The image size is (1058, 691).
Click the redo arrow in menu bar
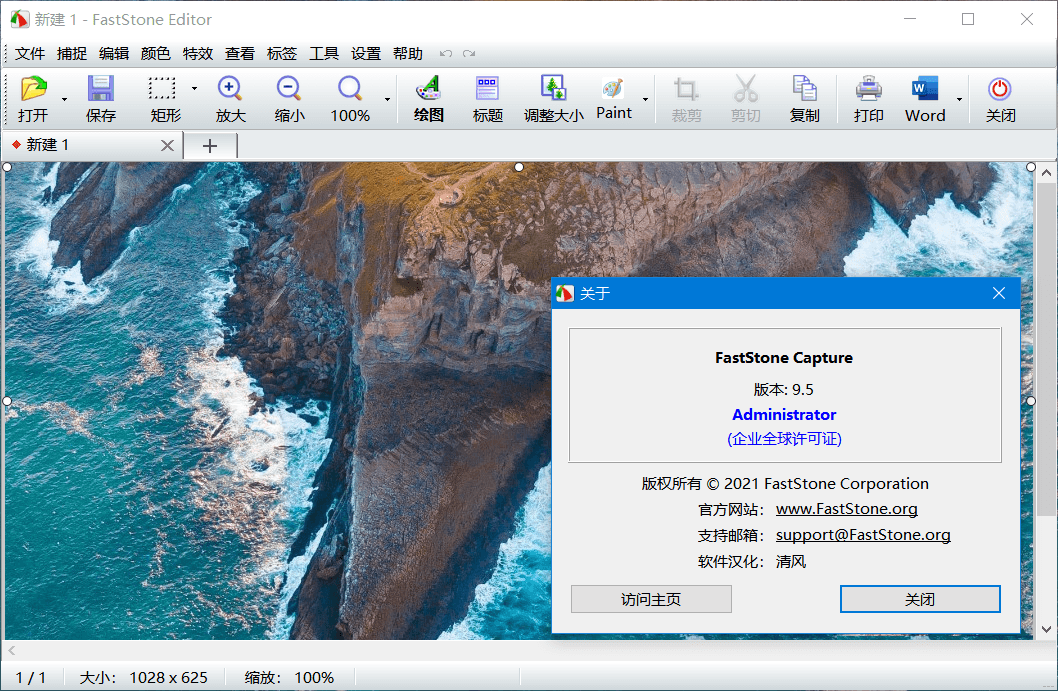(469, 53)
